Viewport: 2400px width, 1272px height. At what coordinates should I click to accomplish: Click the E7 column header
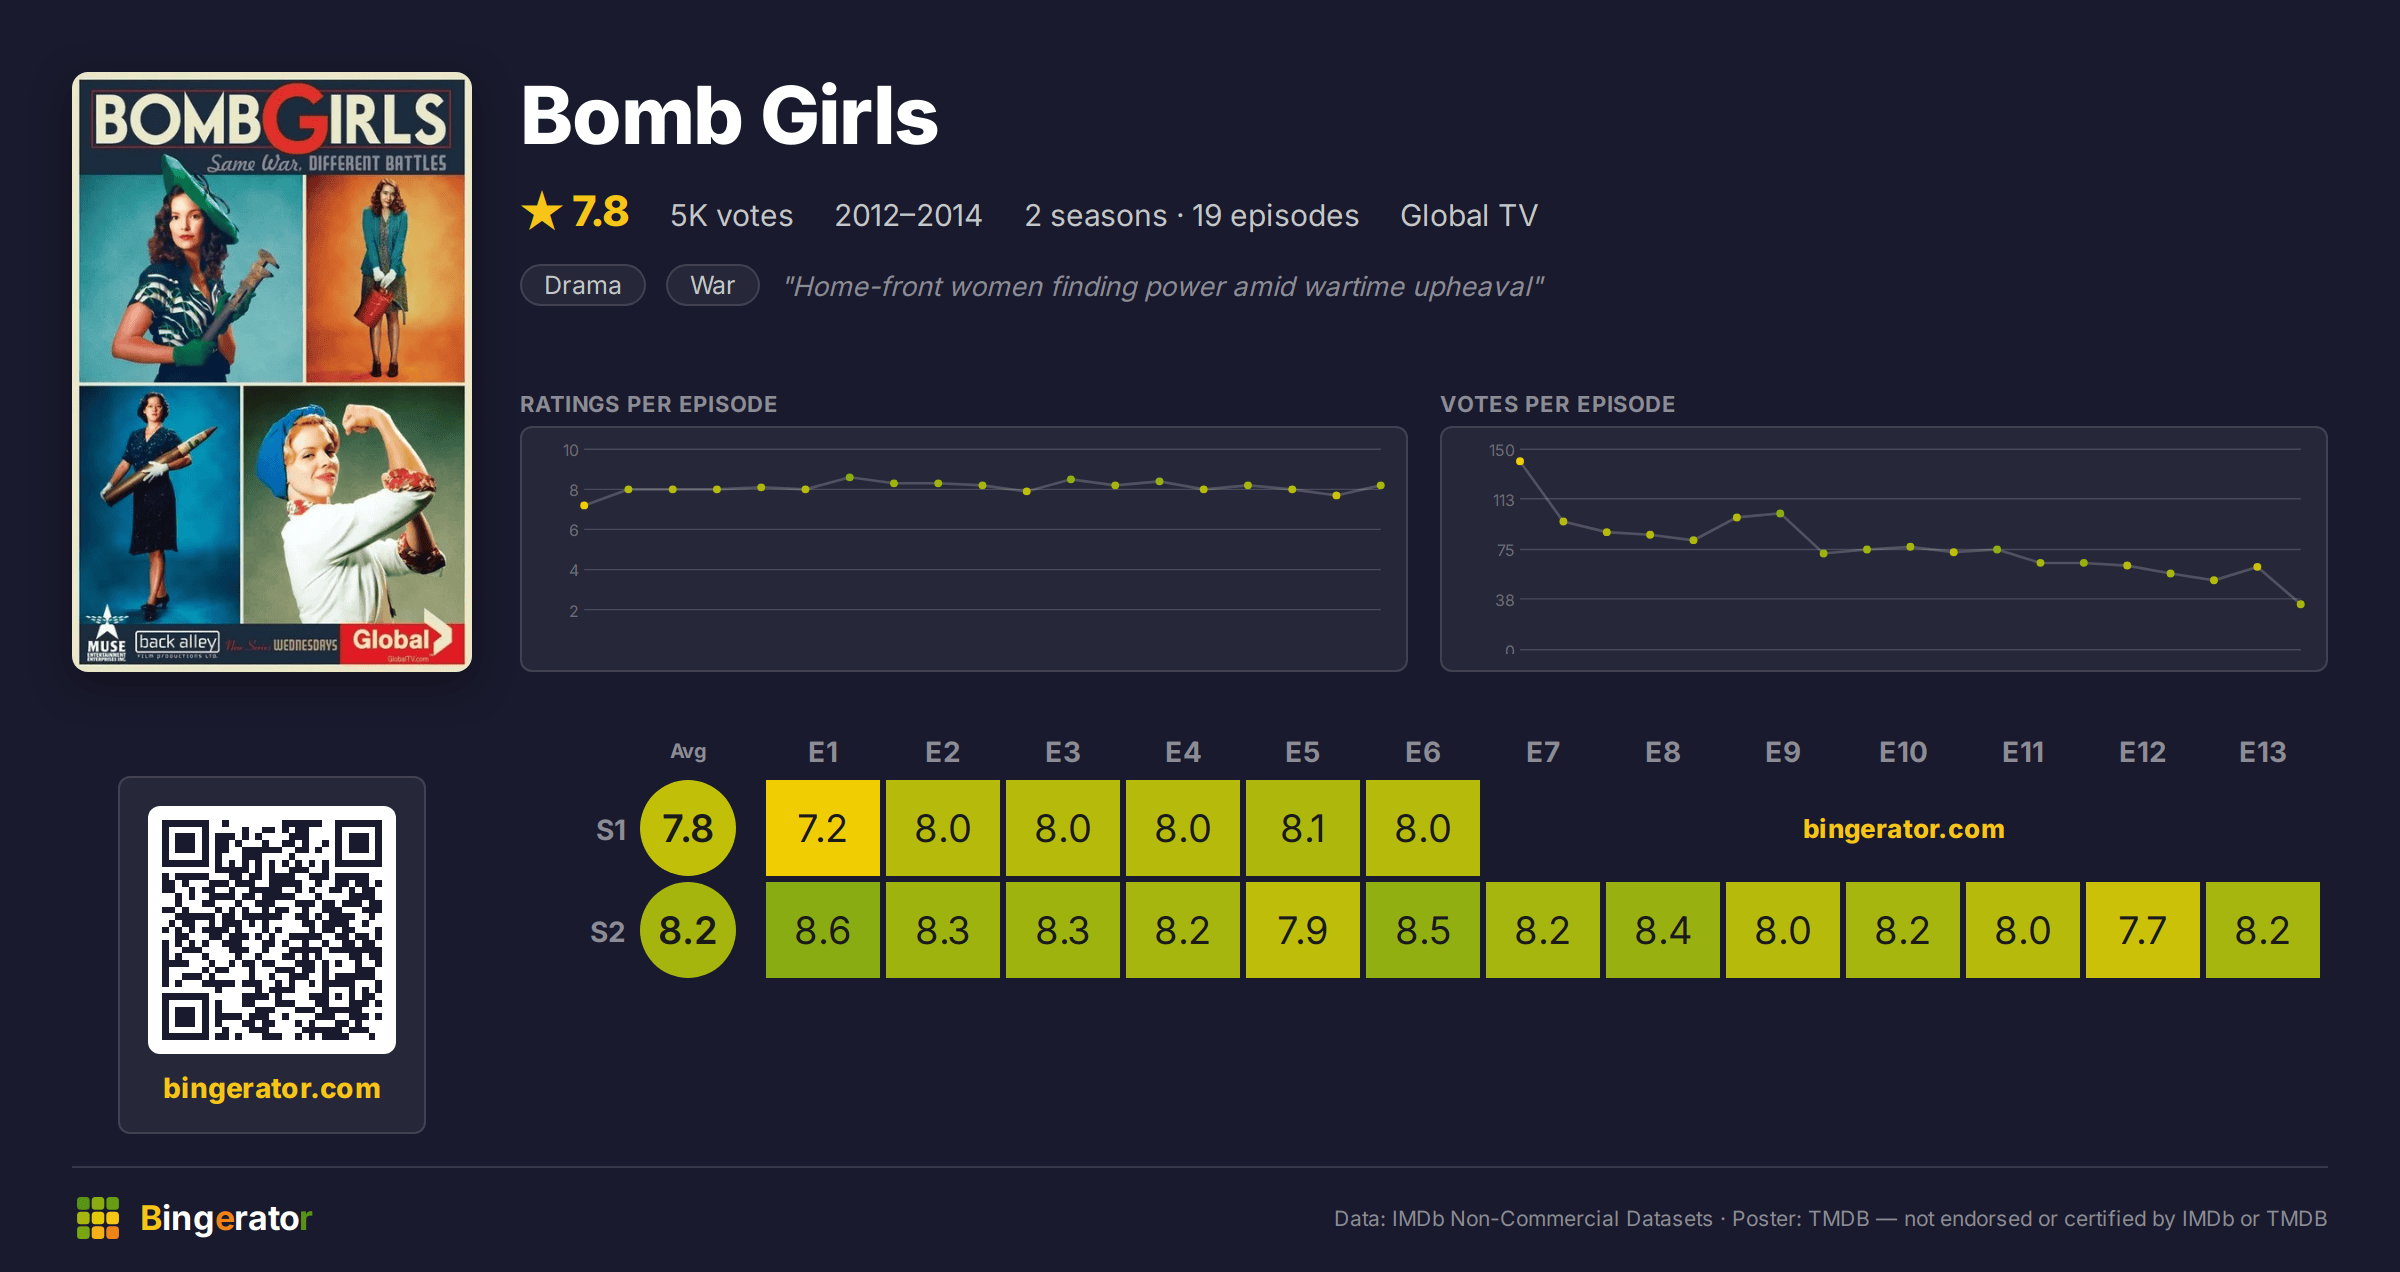click(1543, 752)
